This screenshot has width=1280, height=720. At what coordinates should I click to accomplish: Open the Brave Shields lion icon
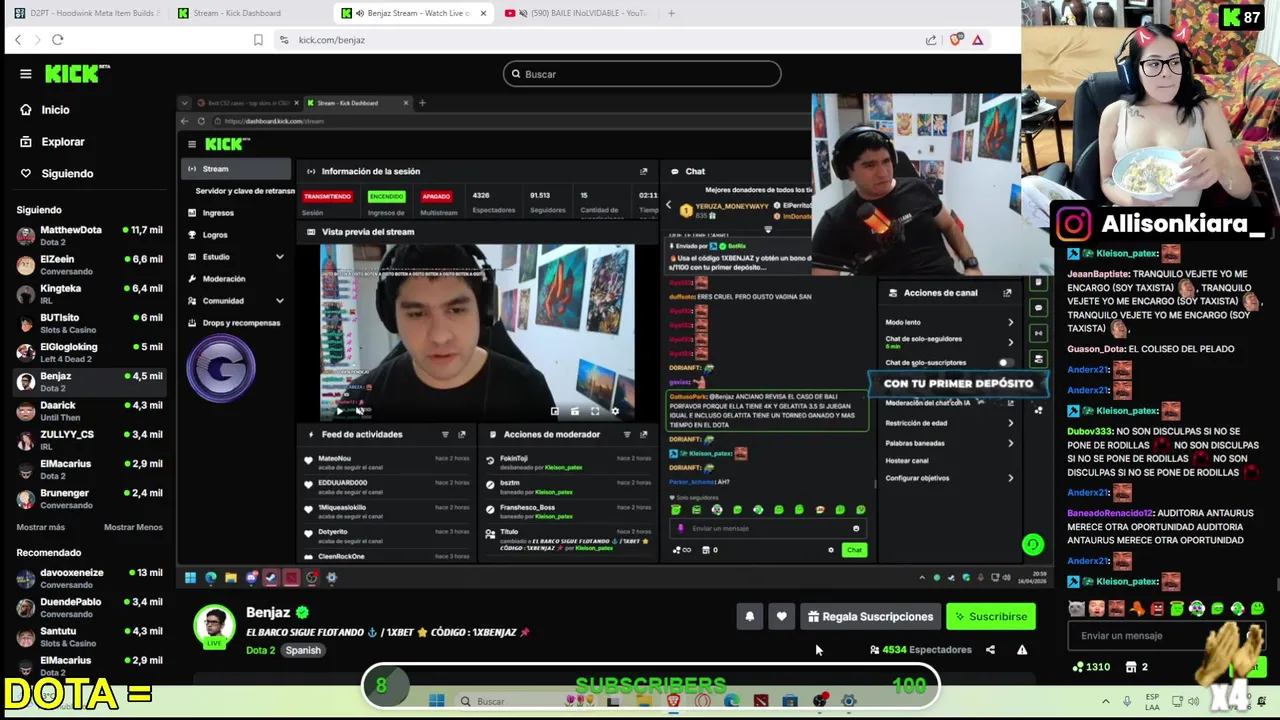pyautogui.click(x=955, y=40)
